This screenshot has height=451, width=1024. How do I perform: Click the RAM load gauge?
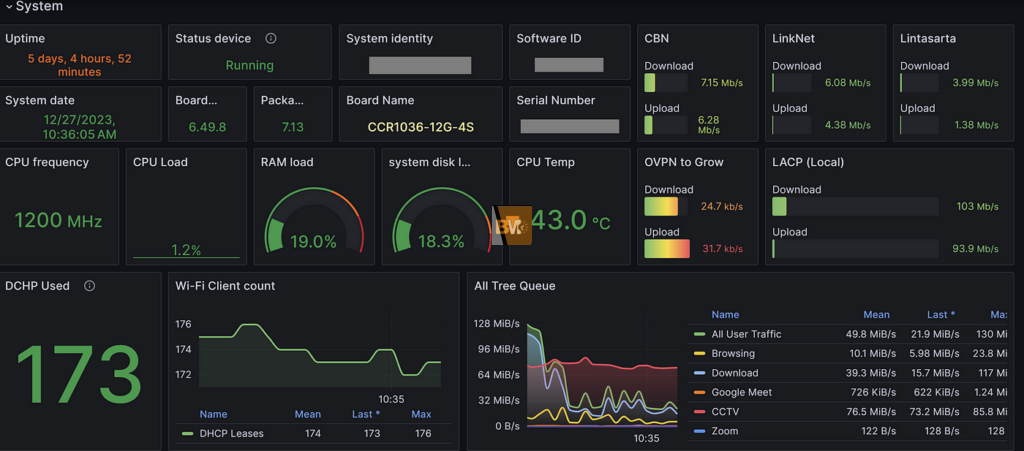(x=313, y=220)
